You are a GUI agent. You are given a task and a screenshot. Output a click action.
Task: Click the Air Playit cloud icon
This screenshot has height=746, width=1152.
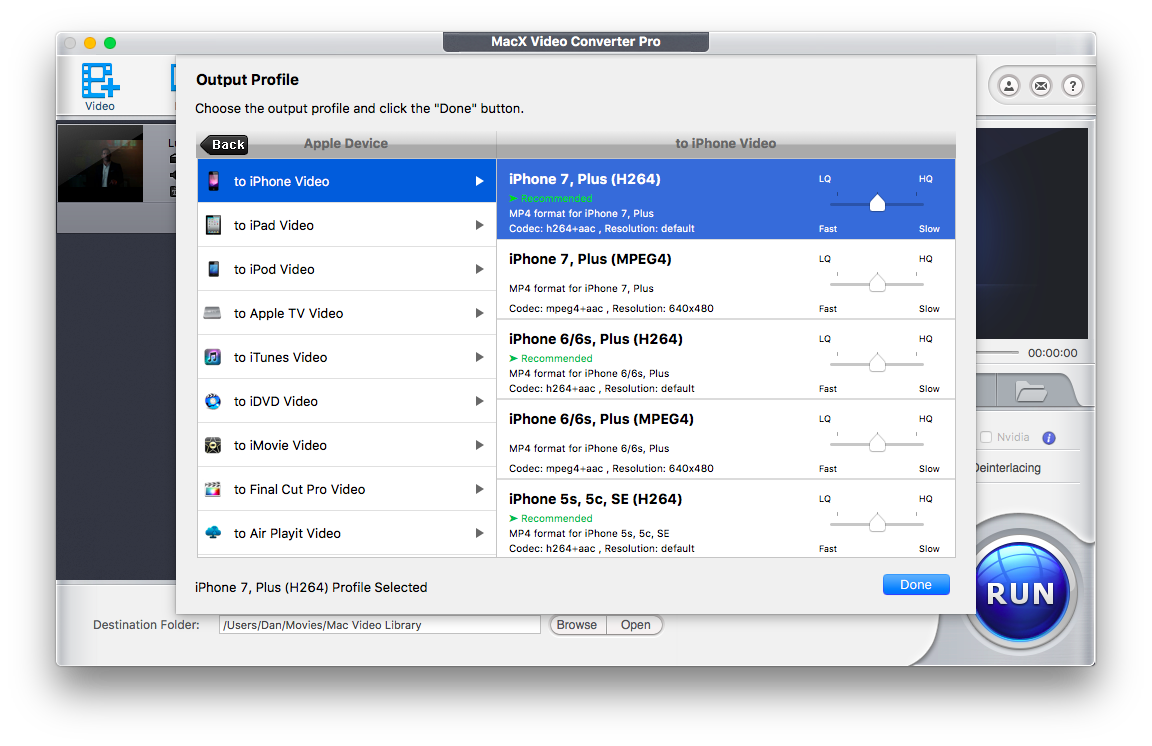[213, 533]
